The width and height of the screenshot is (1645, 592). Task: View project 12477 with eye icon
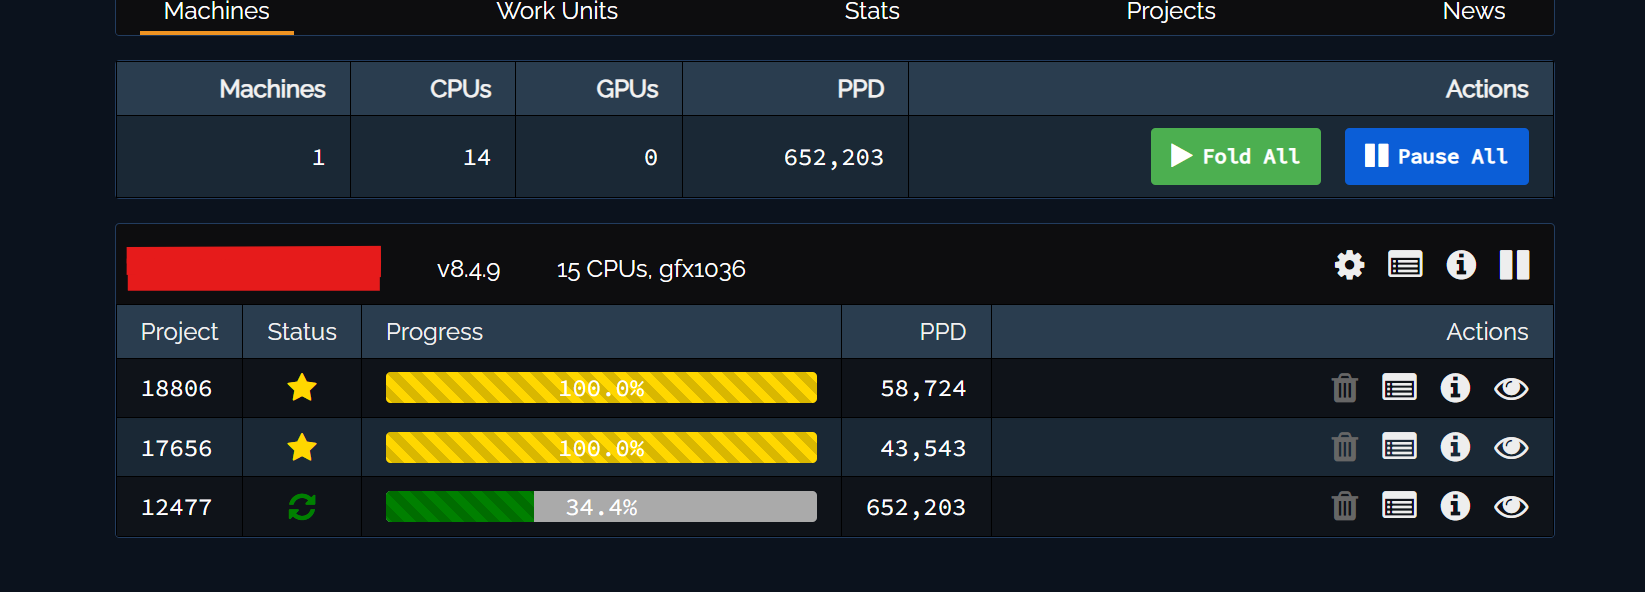coord(1511,507)
